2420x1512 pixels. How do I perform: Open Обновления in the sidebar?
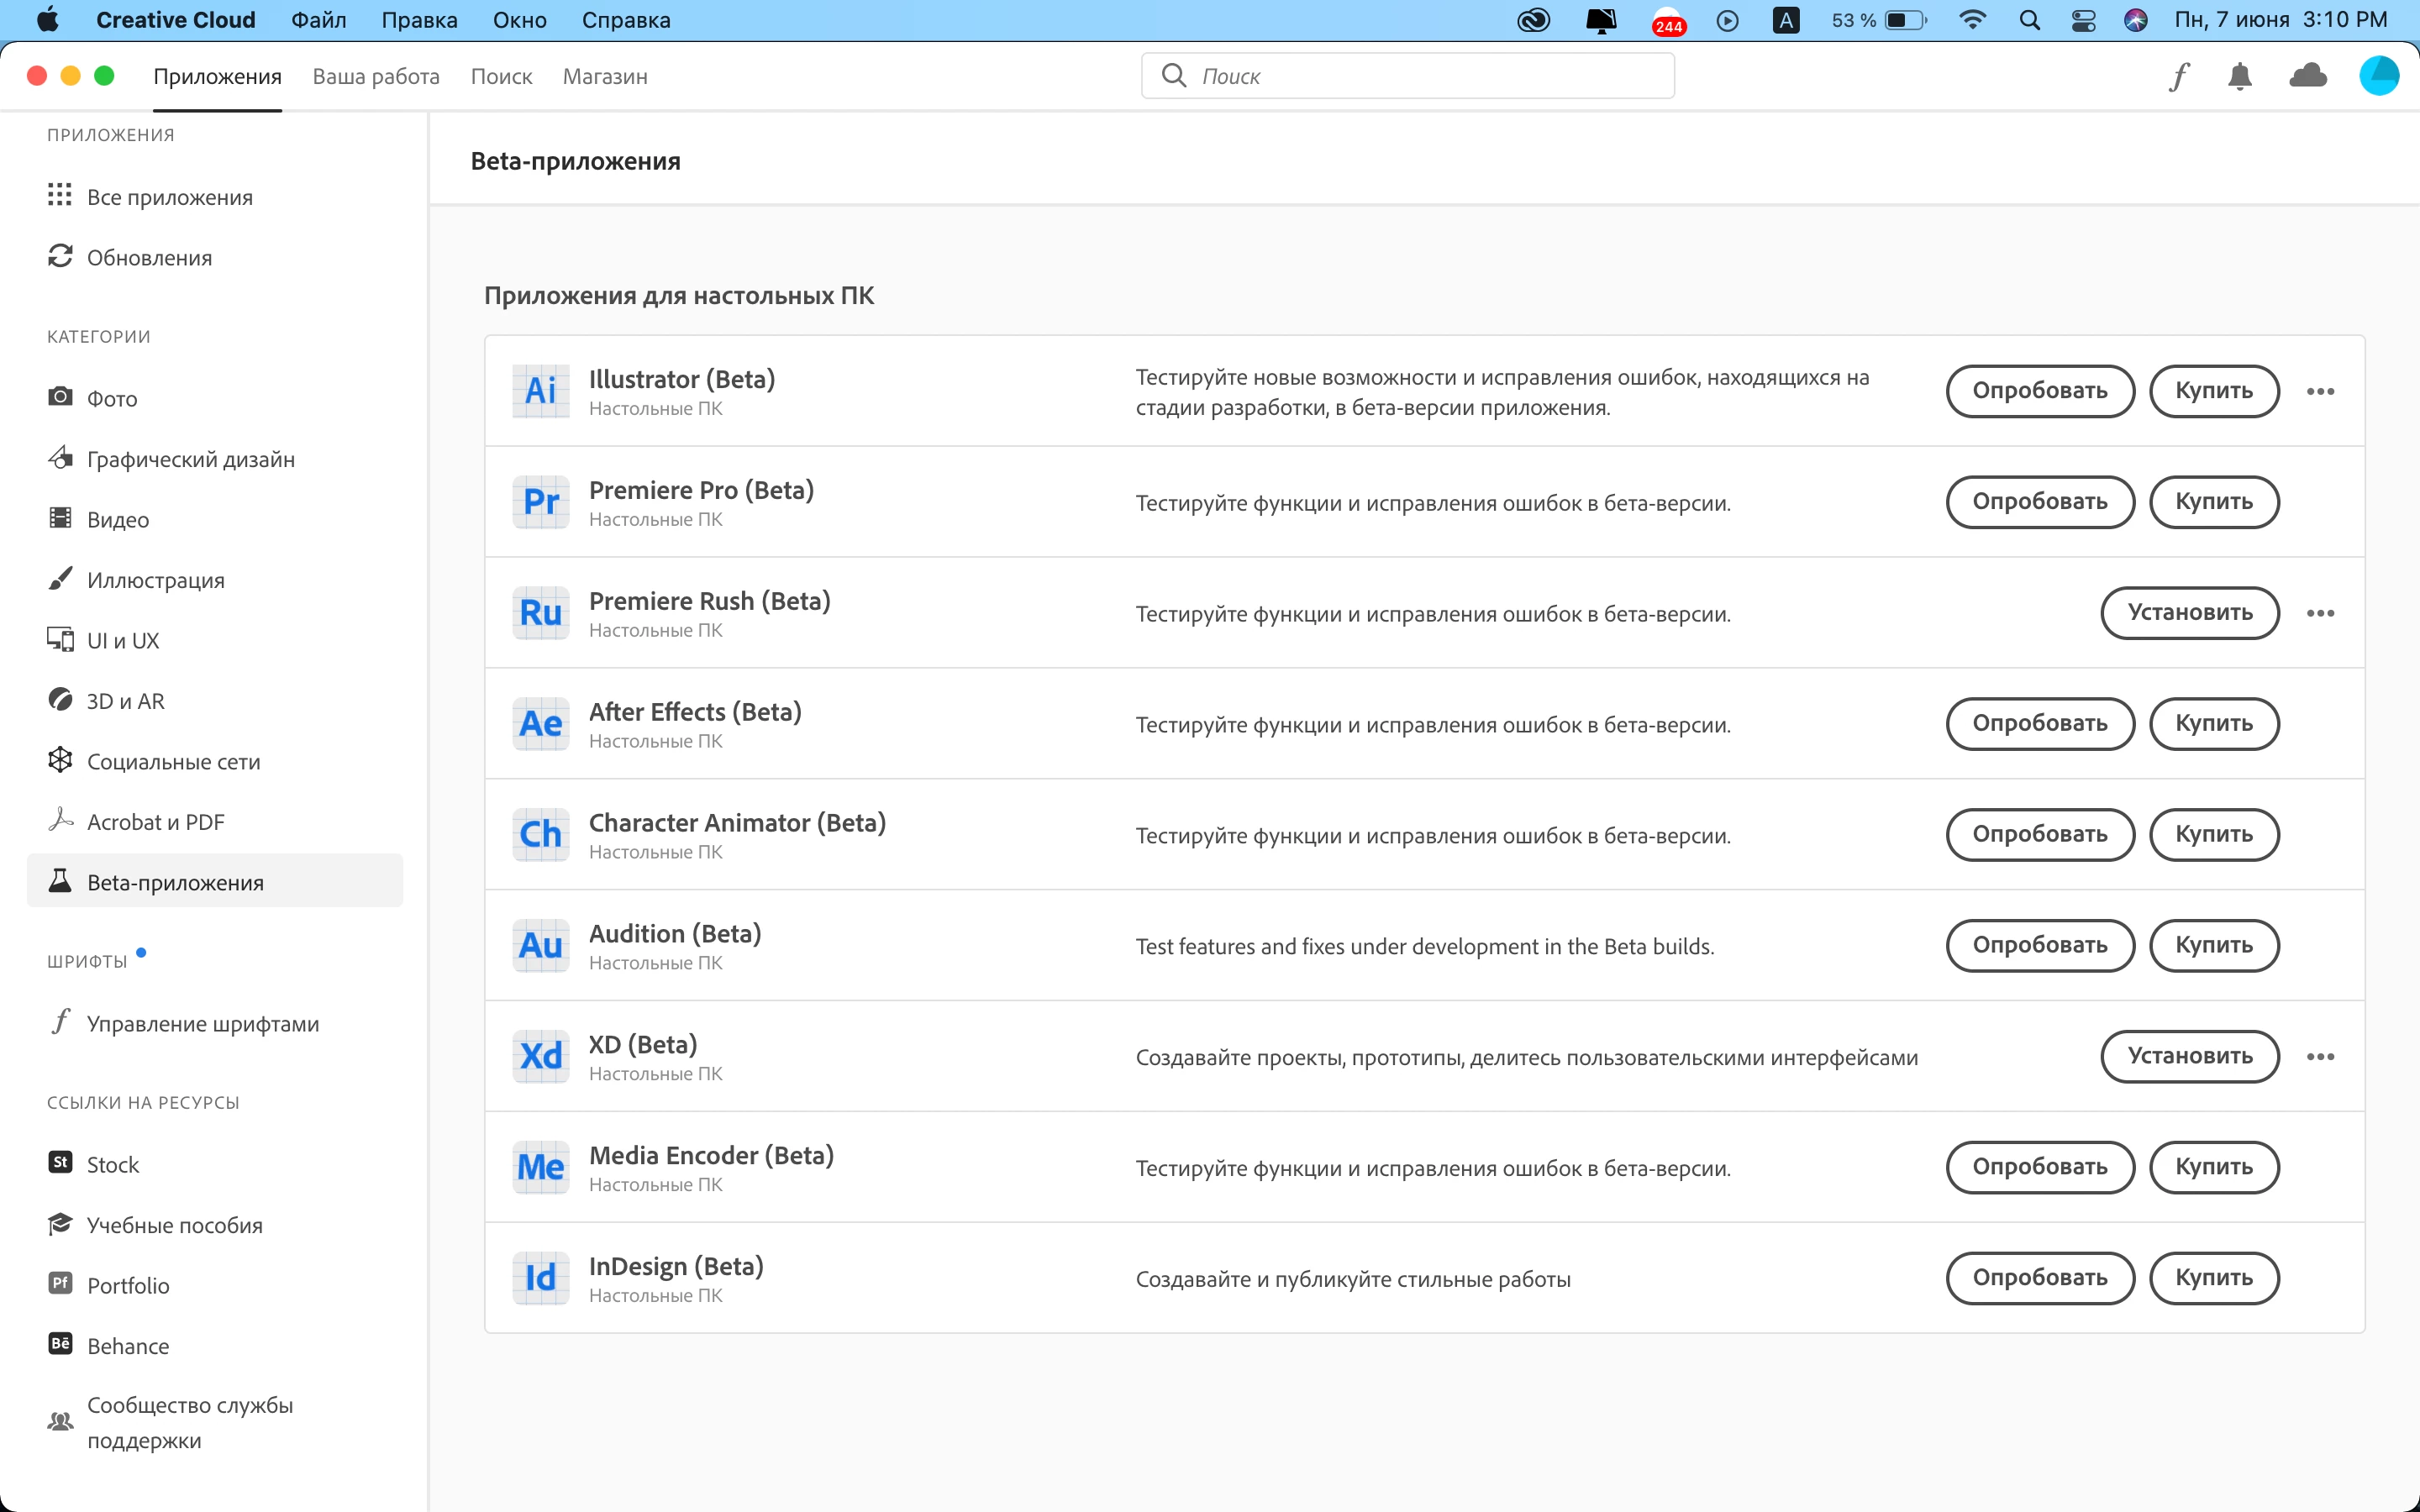click(x=149, y=257)
